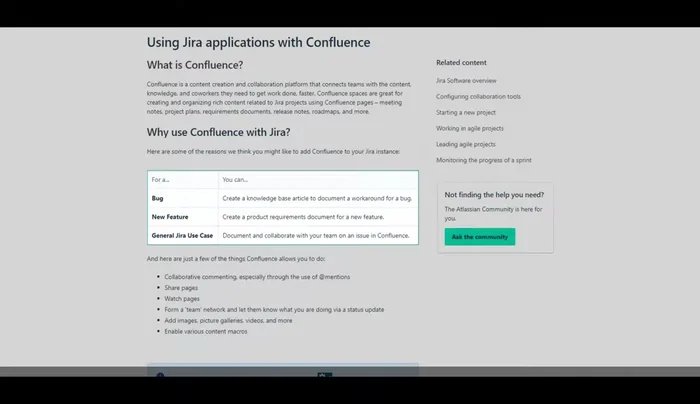Click the 'Add images, picture galleries' bullet item
The height and width of the screenshot is (404, 700).
[x=228, y=321]
